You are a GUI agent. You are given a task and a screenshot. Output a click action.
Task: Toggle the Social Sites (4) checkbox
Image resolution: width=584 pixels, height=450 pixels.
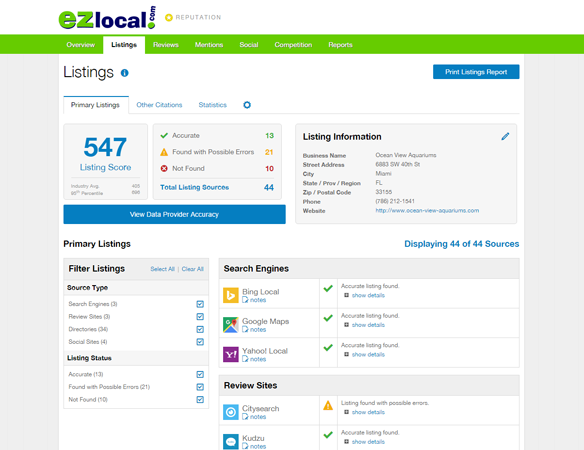tap(200, 342)
